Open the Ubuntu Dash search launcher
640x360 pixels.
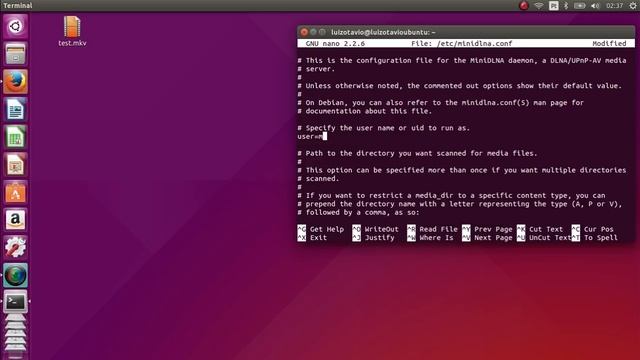coord(16,27)
